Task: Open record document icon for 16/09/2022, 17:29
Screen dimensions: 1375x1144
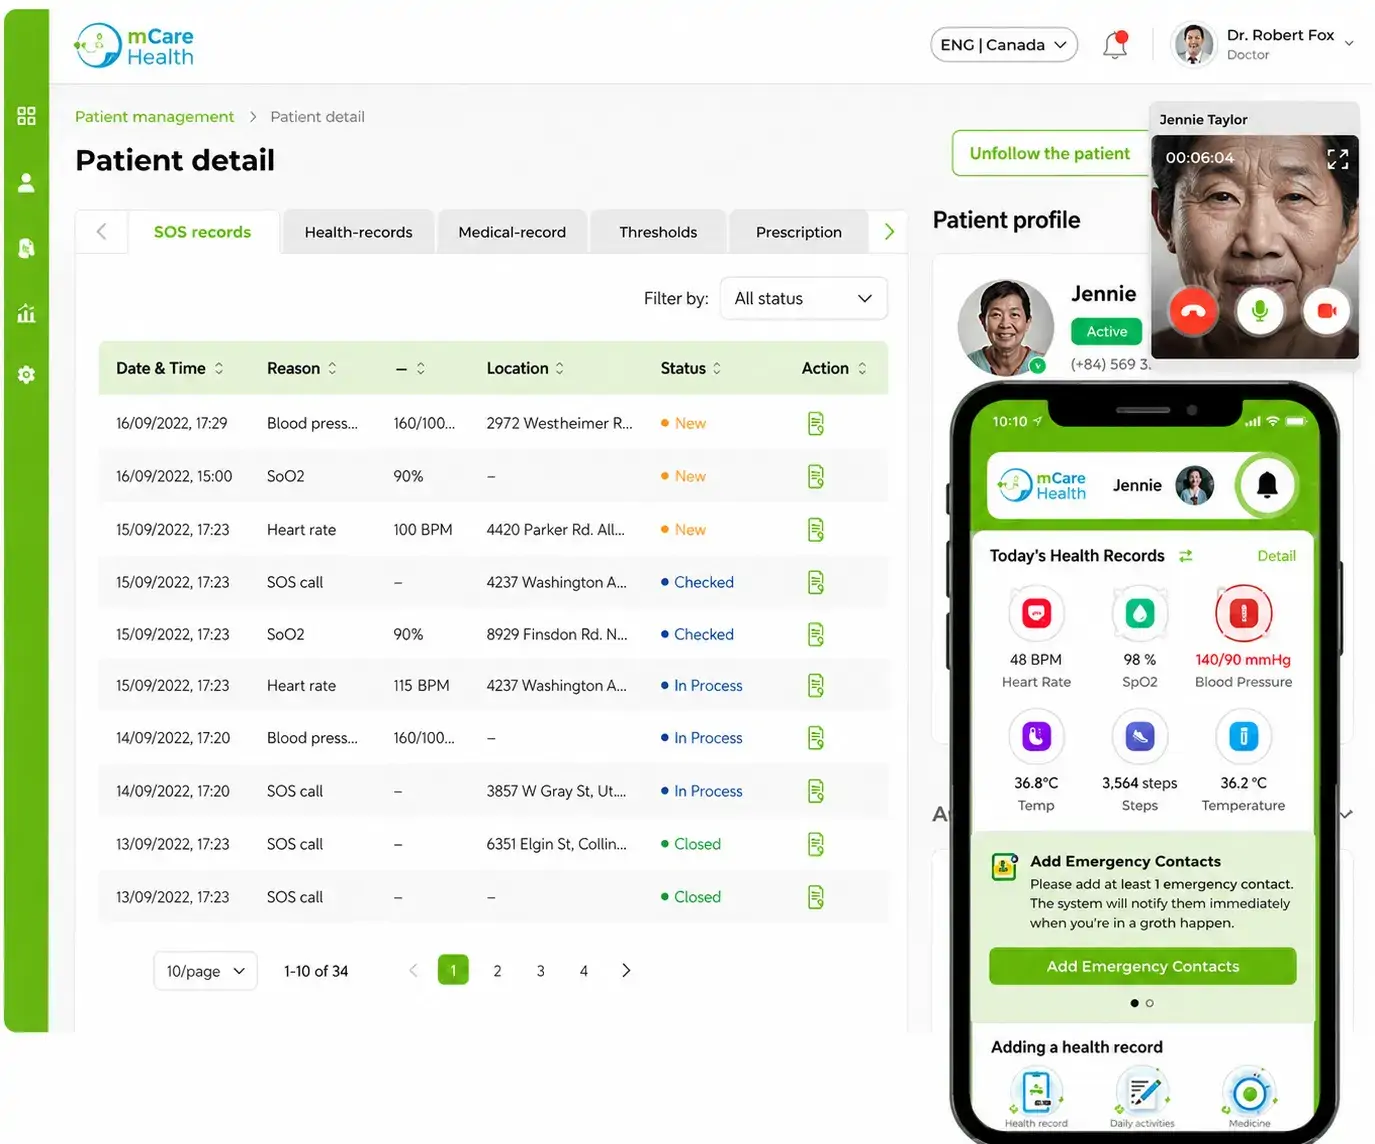Action: tap(816, 424)
